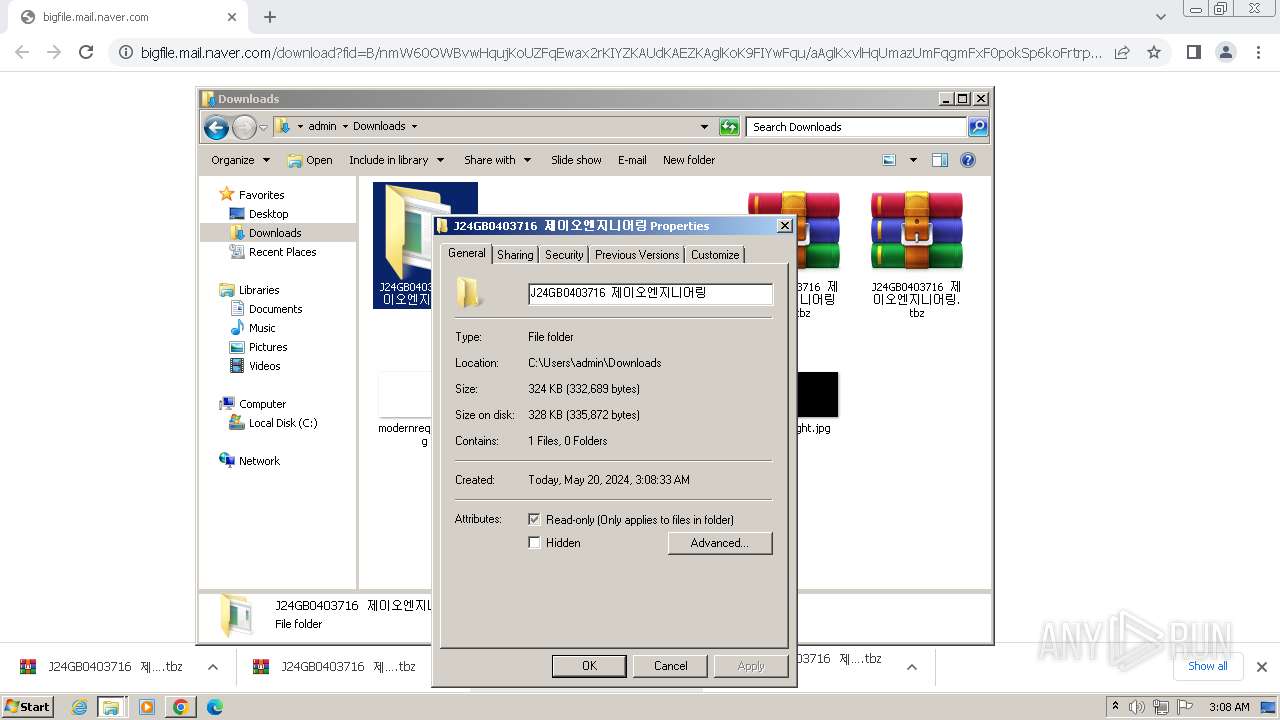Open Pictures library in navigation pane
The width and height of the screenshot is (1280, 720).
pyautogui.click(x=268, y=347)
